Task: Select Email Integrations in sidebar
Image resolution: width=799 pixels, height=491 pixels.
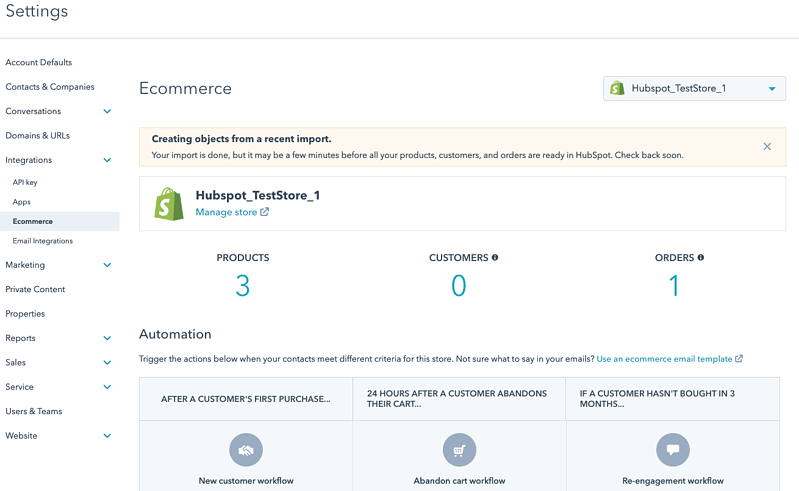Action: (42, 241)
